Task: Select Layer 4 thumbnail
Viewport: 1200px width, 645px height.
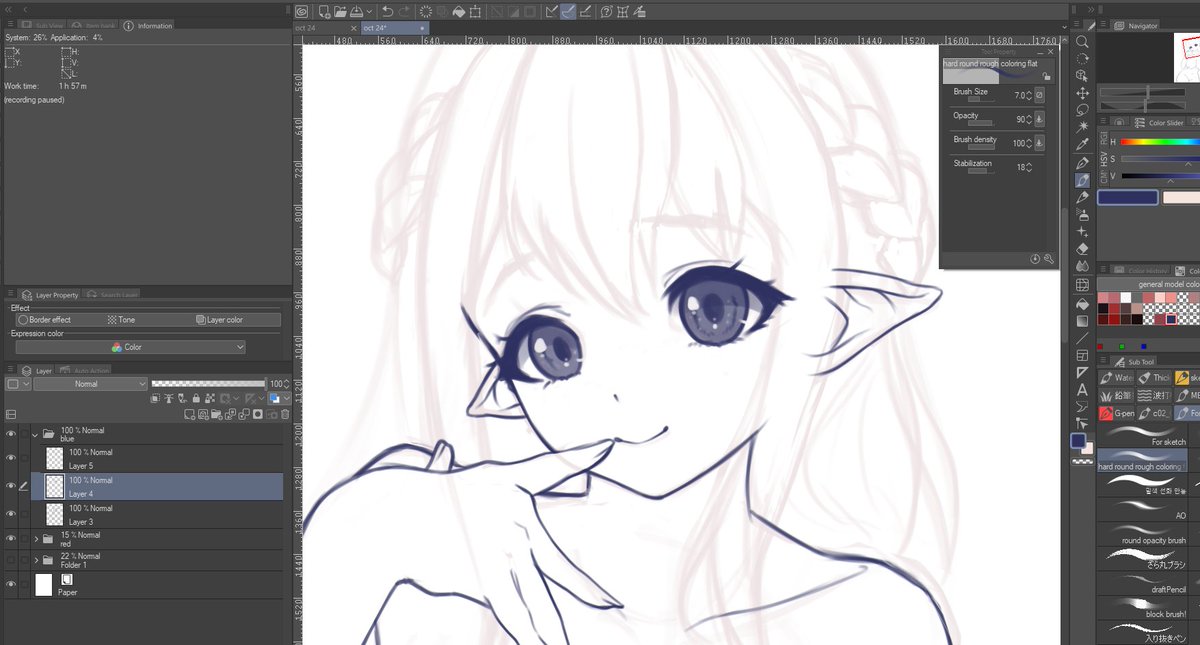Action: coord(54,486)
